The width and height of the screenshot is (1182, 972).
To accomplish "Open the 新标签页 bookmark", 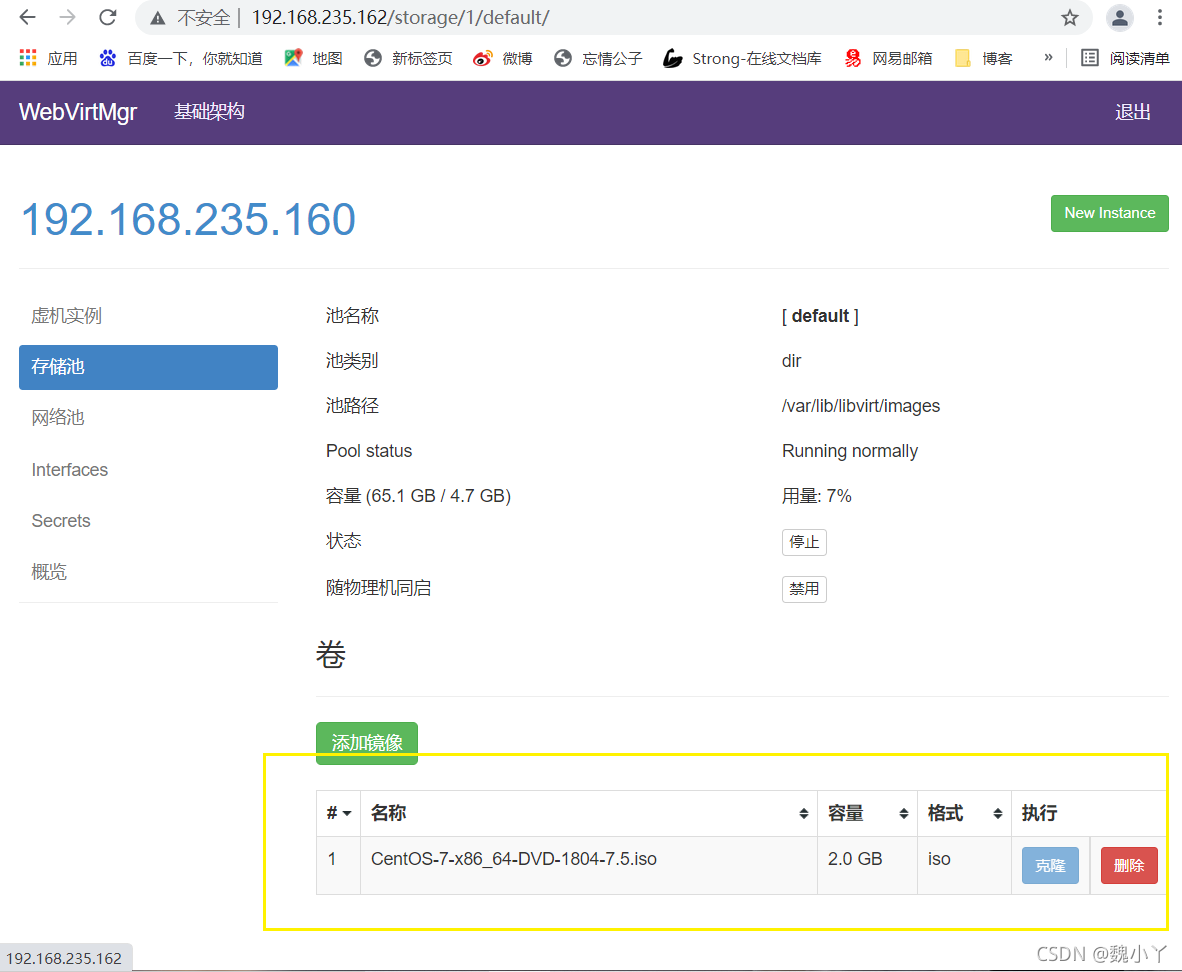I will point(408,58).
